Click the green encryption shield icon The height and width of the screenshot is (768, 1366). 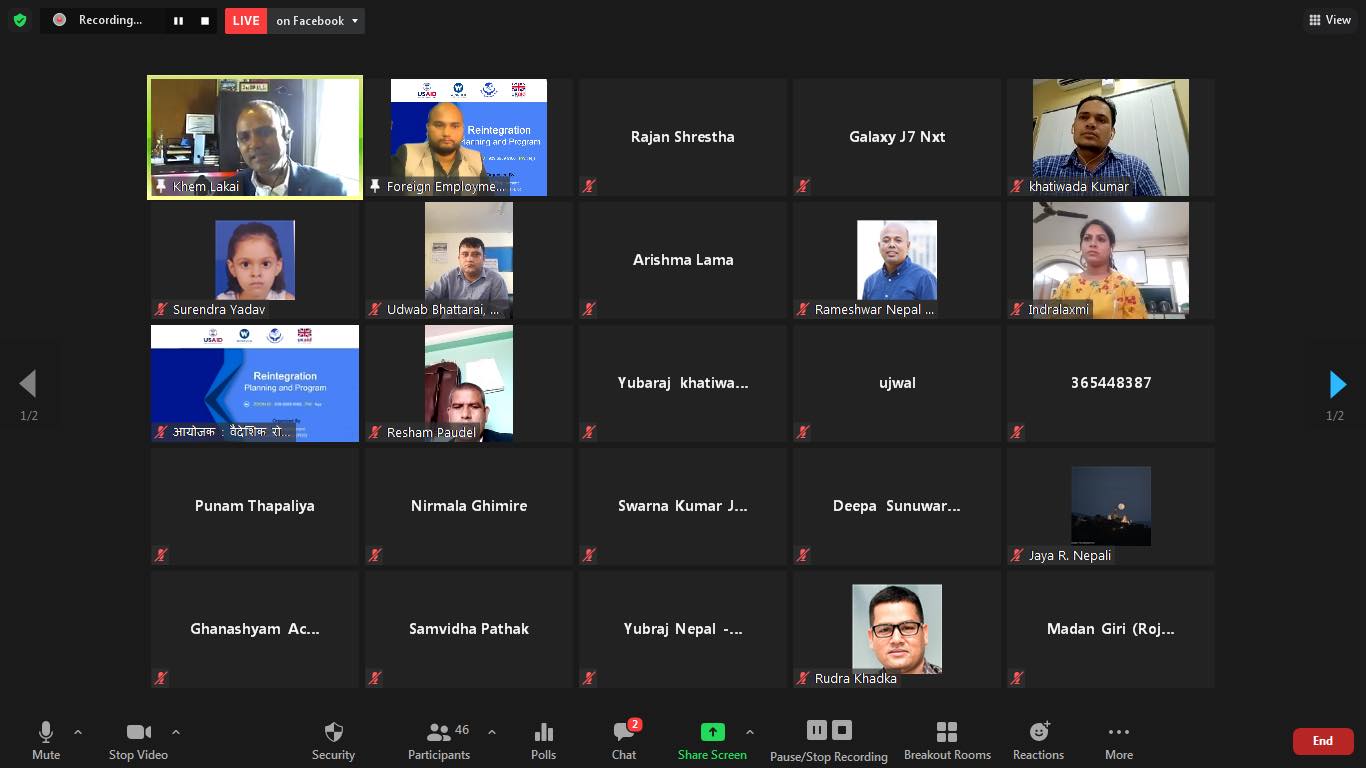coord(20,20)
